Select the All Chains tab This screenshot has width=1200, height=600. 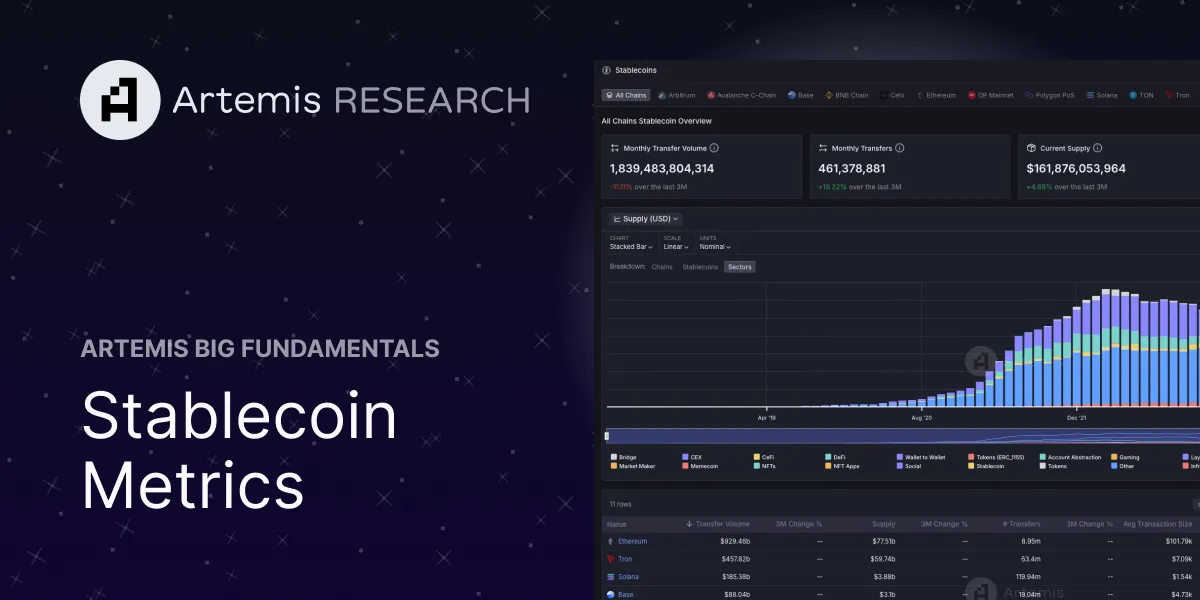[x=626, y=95]
